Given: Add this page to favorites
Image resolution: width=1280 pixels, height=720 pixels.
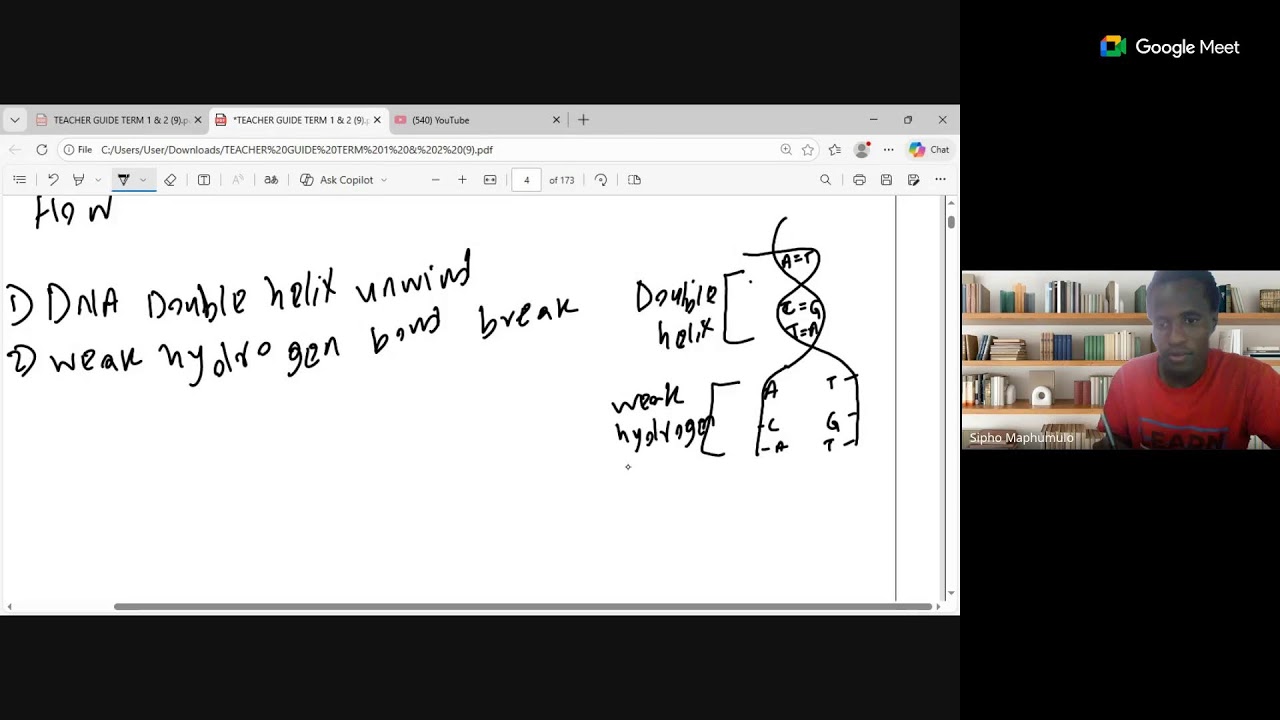Looking at the screenshot, I should coord(808,150).
